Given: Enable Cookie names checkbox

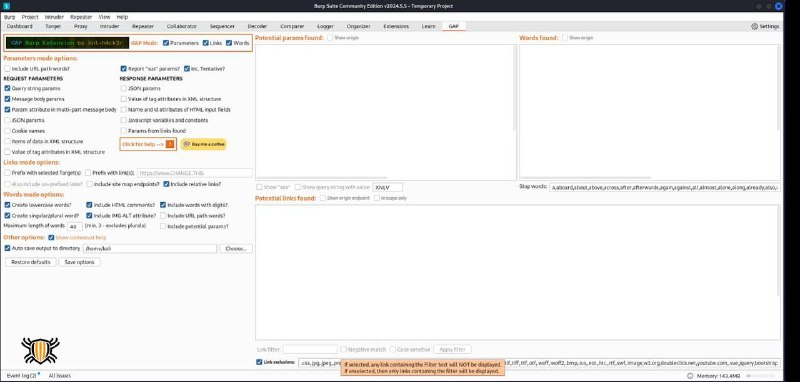Looking at the screenshot, I should pyautogui.click(x=7, y=131).
